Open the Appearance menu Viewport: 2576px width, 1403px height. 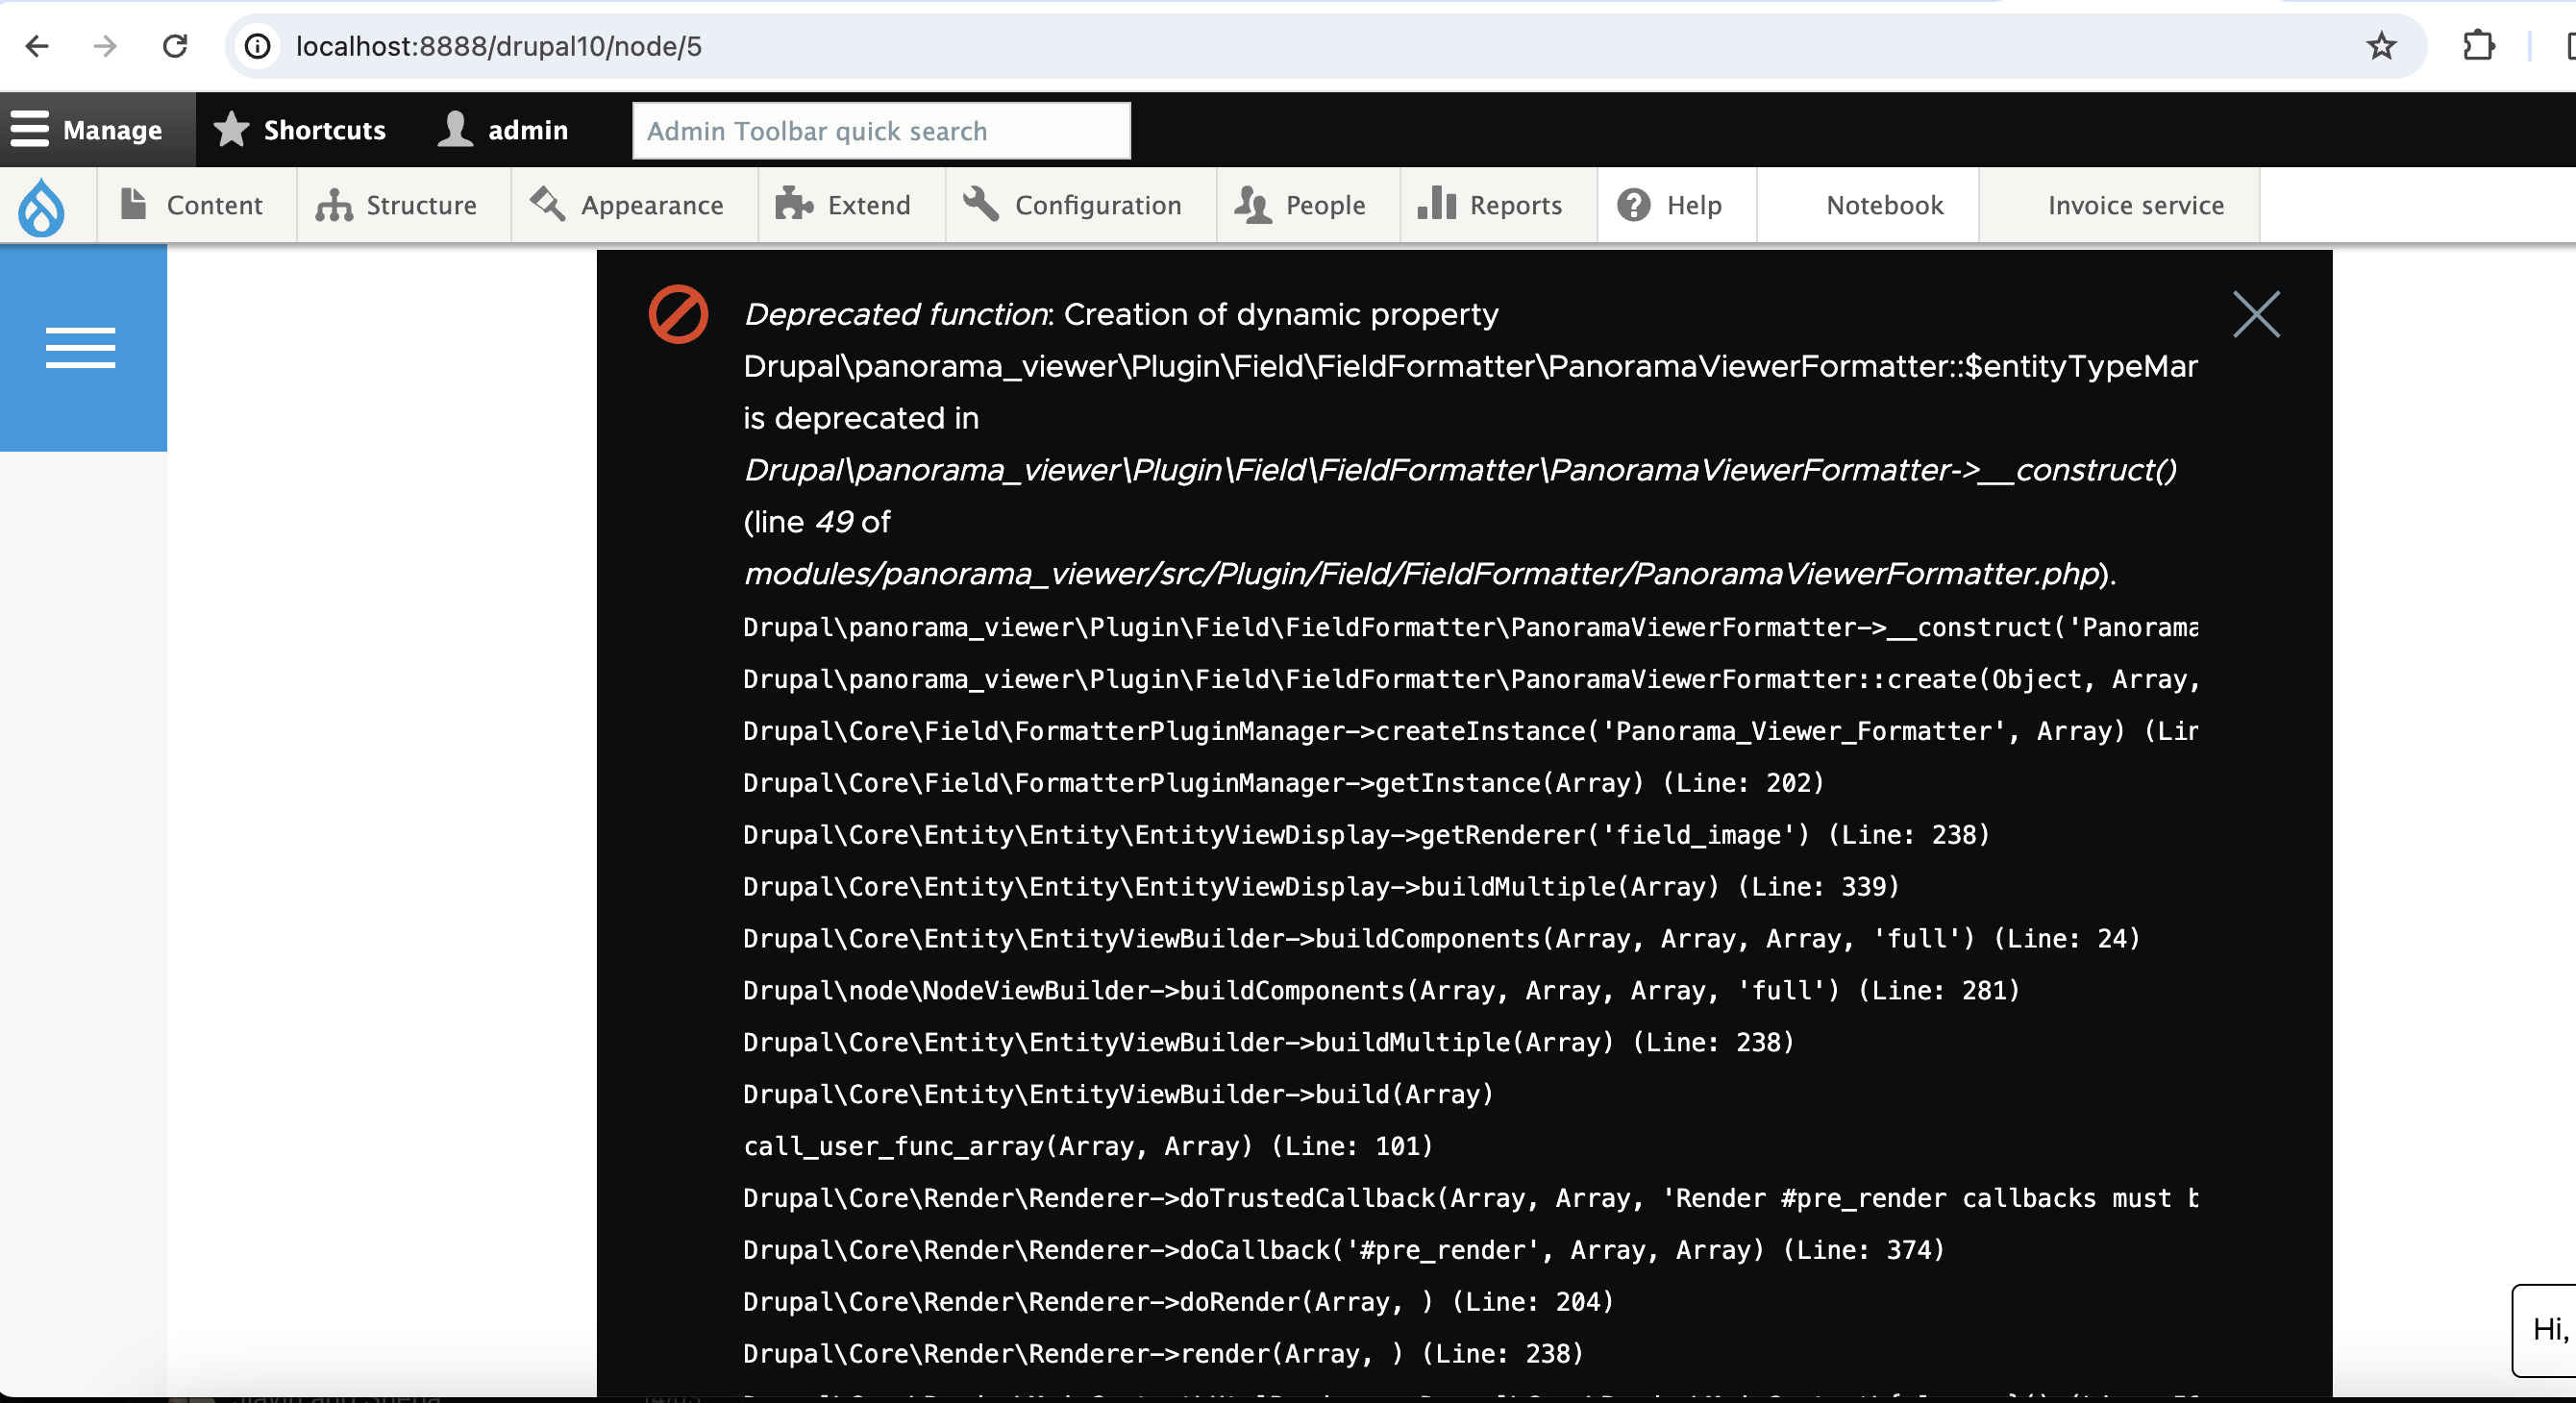click(x=629, y=205)
